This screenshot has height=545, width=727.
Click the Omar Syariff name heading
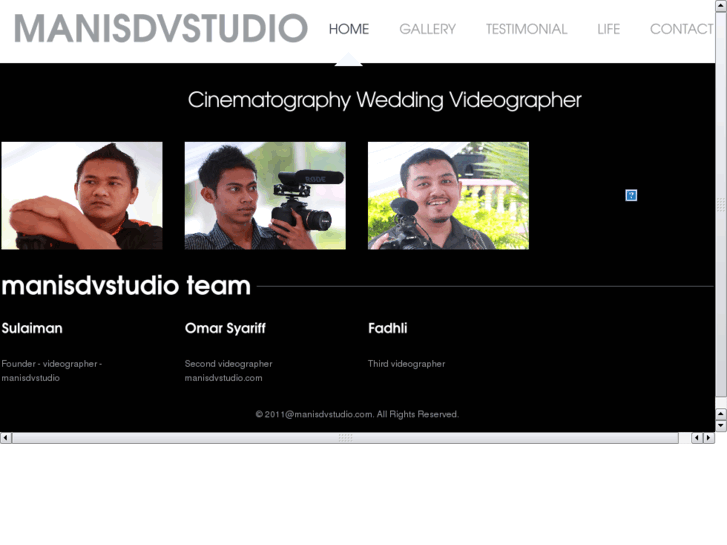click(x=225, y=328)
